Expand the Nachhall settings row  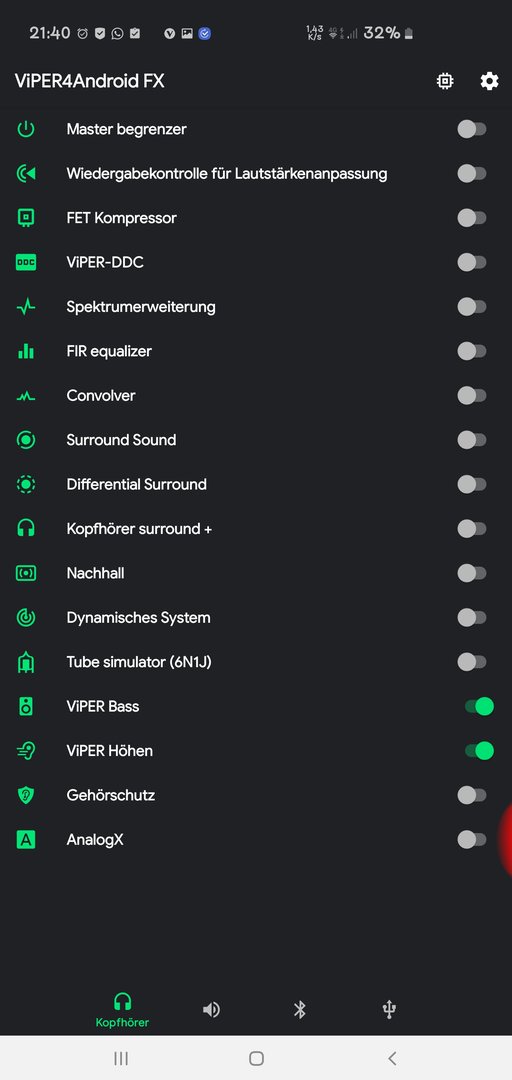[x=256, y=573]
